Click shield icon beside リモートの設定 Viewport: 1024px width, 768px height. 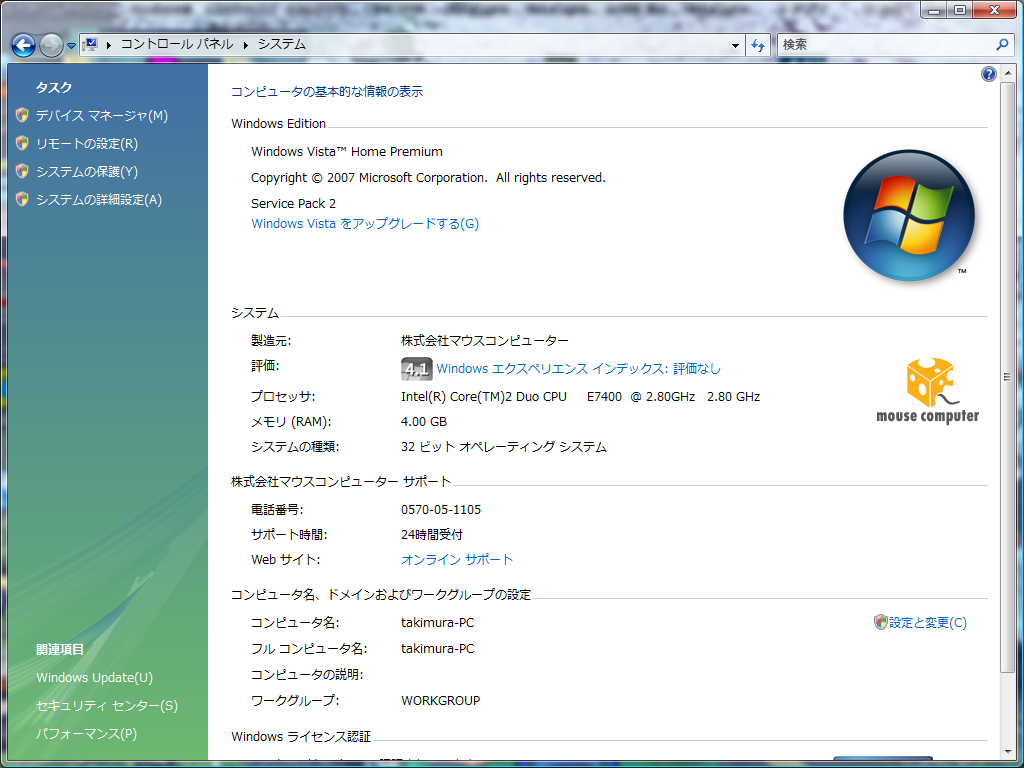pyautogui.click(x=22, y=143)
